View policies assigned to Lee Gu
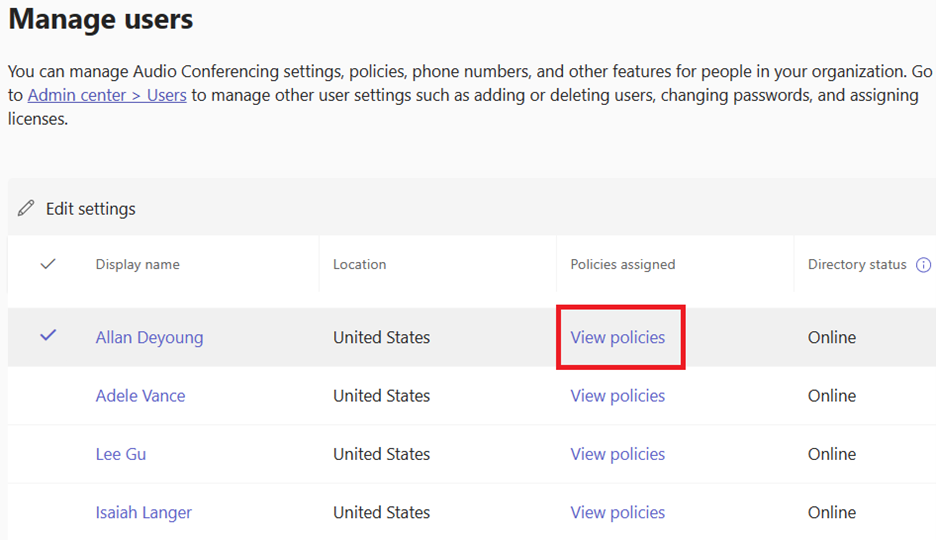936x540 pixels. 617,454
